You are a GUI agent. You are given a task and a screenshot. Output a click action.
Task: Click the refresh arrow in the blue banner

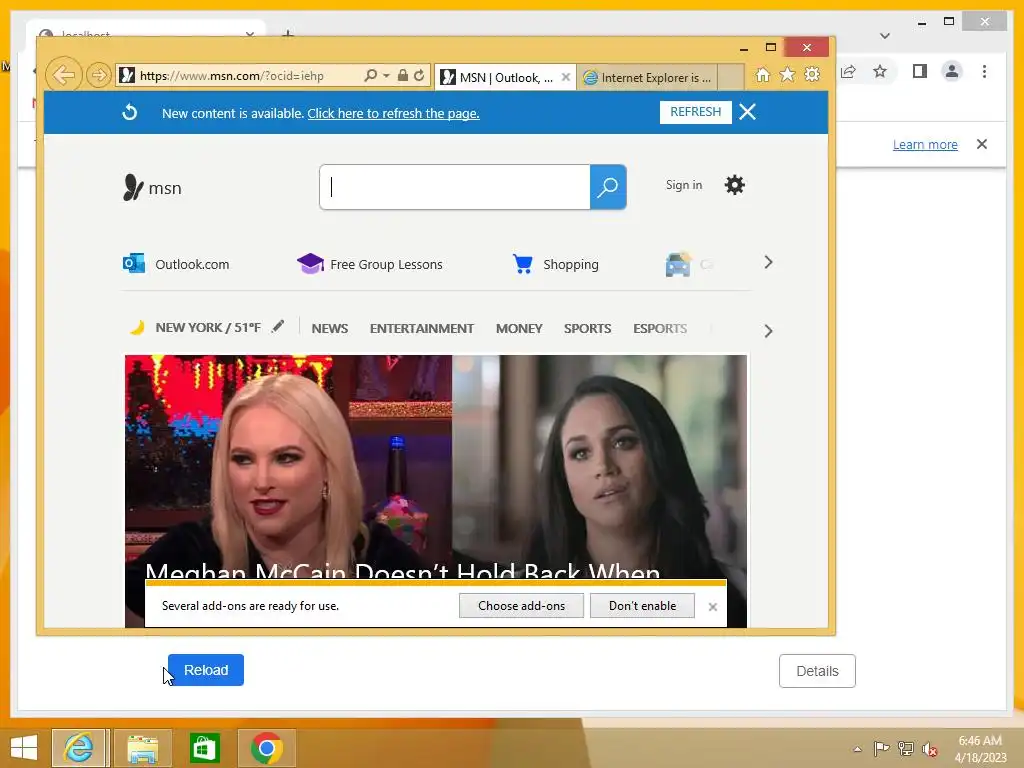pyautogui.click(x=130, y=113)
